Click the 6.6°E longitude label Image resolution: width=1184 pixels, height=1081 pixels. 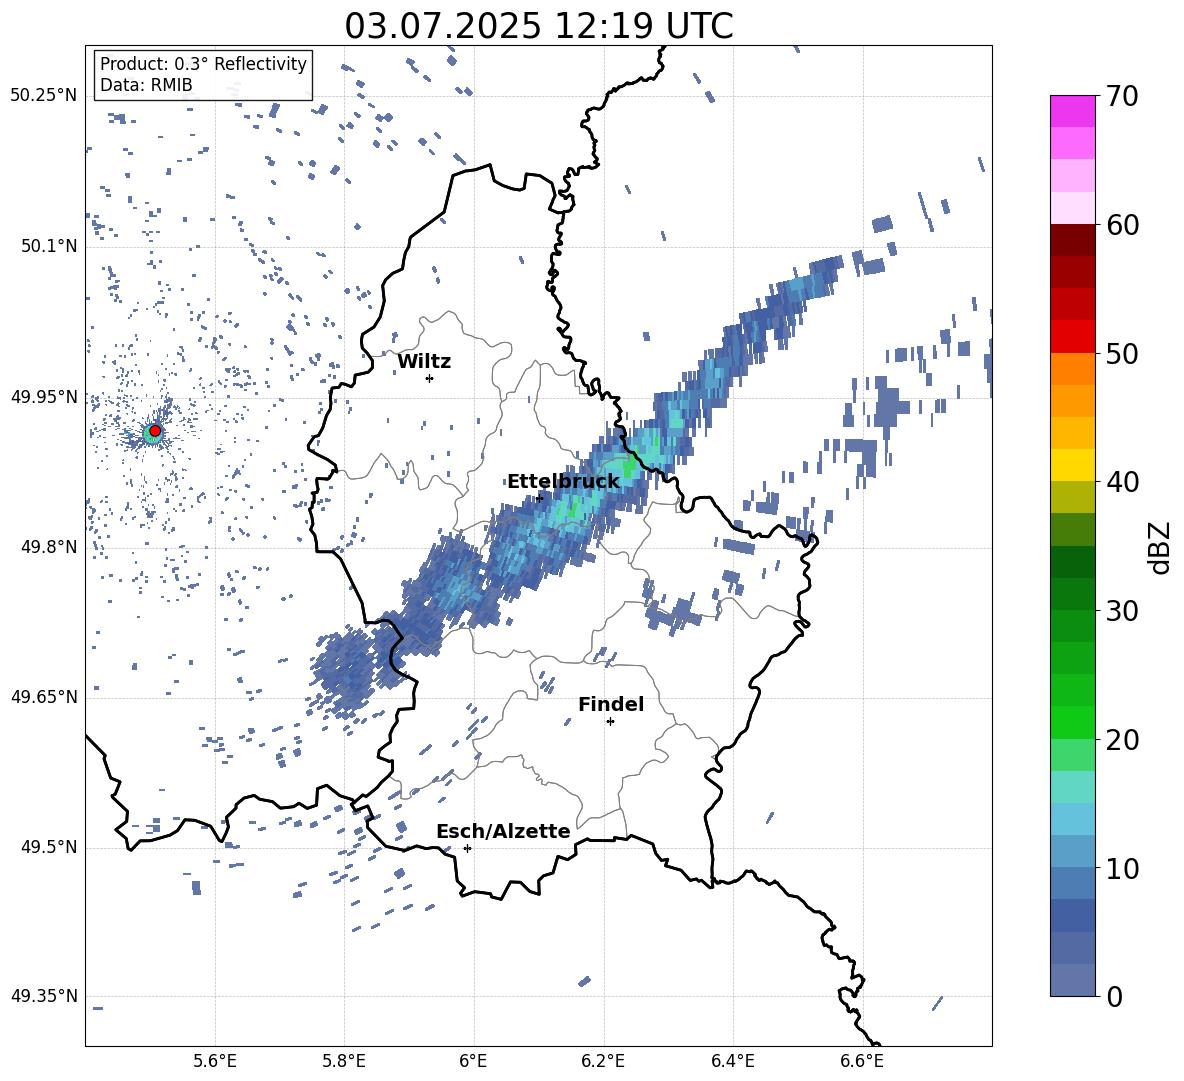coord(862,1061)
